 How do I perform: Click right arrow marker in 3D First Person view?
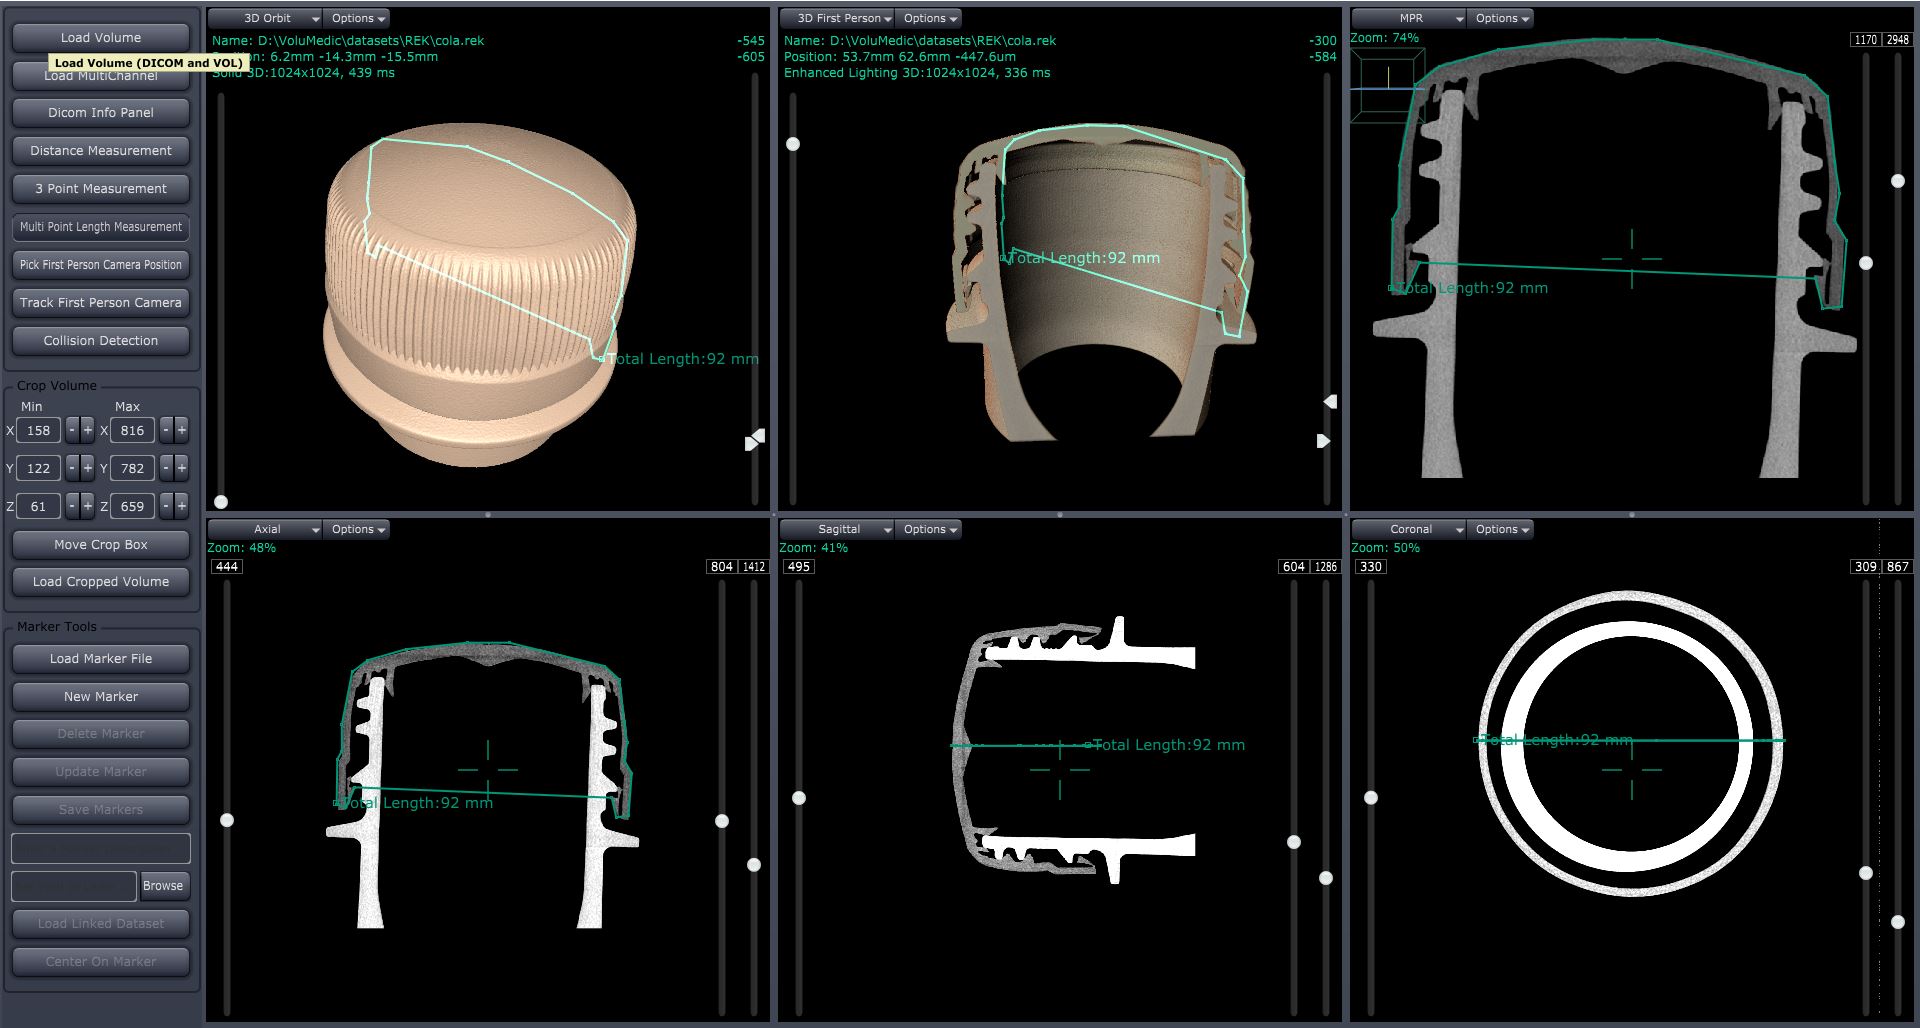coord(1323,441)
